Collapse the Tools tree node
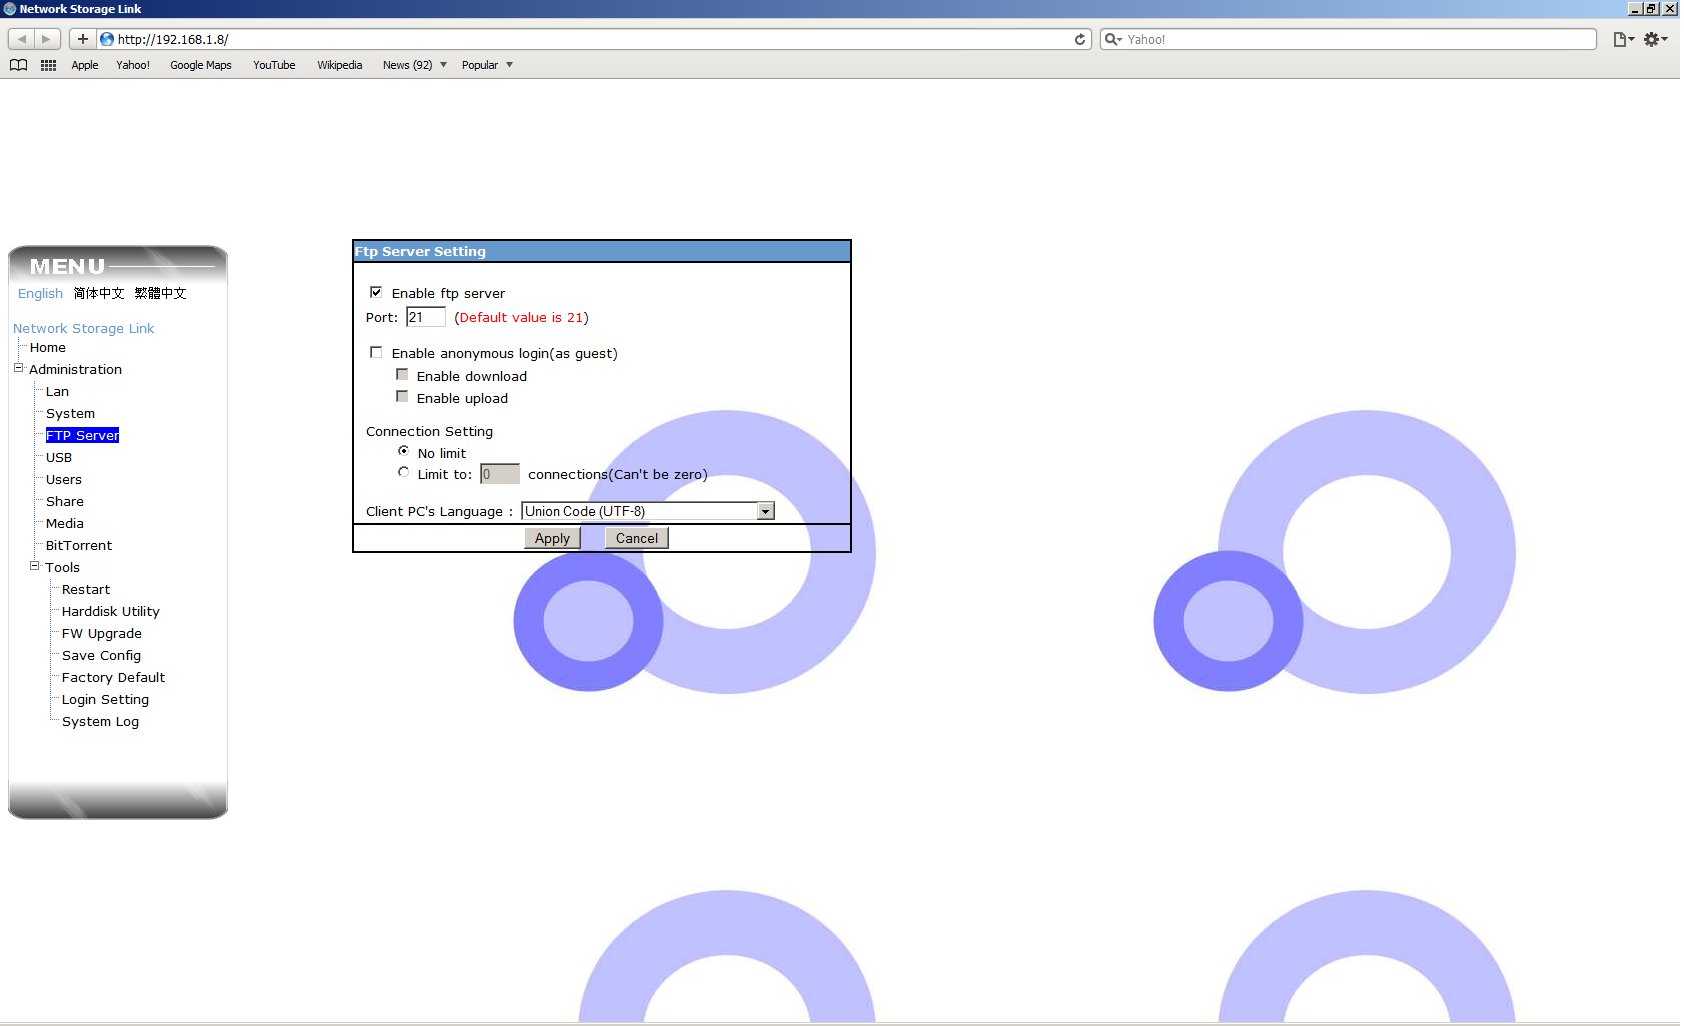 point(34,566)
